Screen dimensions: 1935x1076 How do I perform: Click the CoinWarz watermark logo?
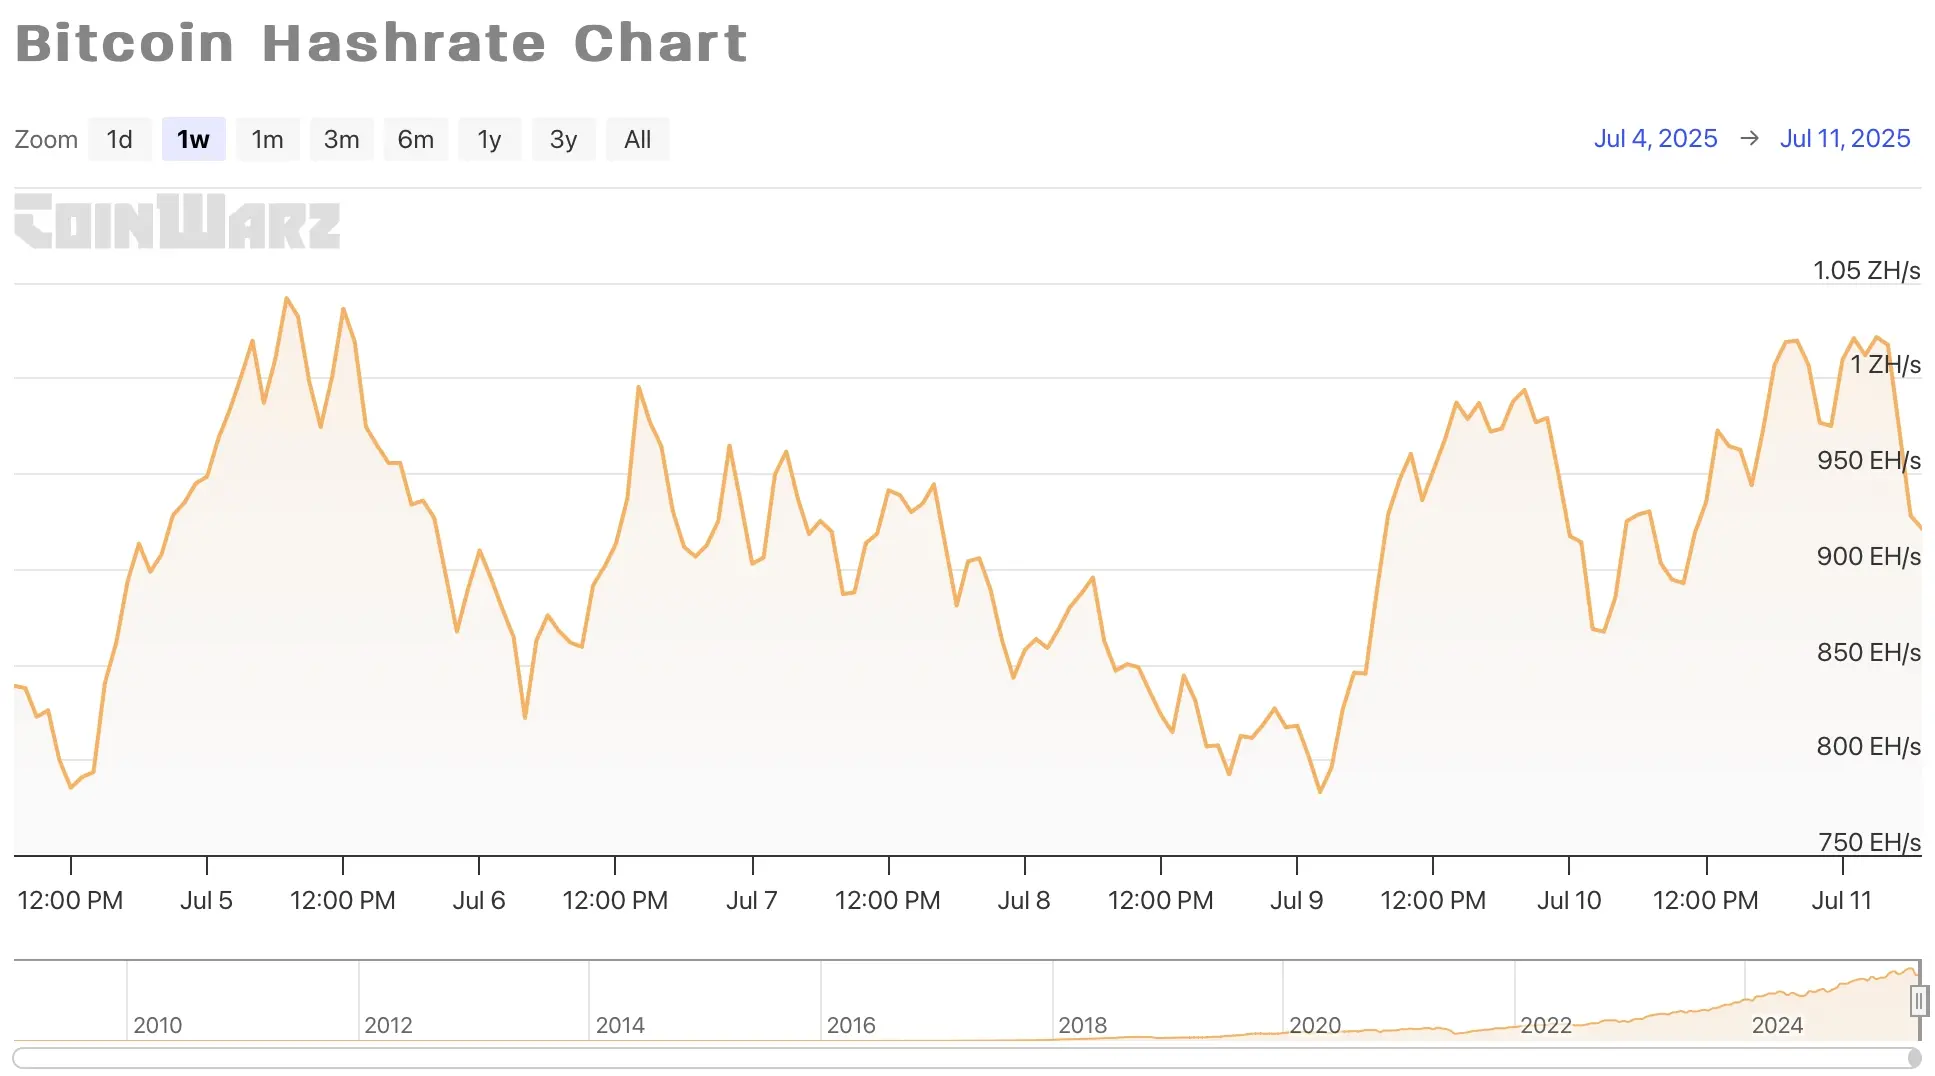177,221
